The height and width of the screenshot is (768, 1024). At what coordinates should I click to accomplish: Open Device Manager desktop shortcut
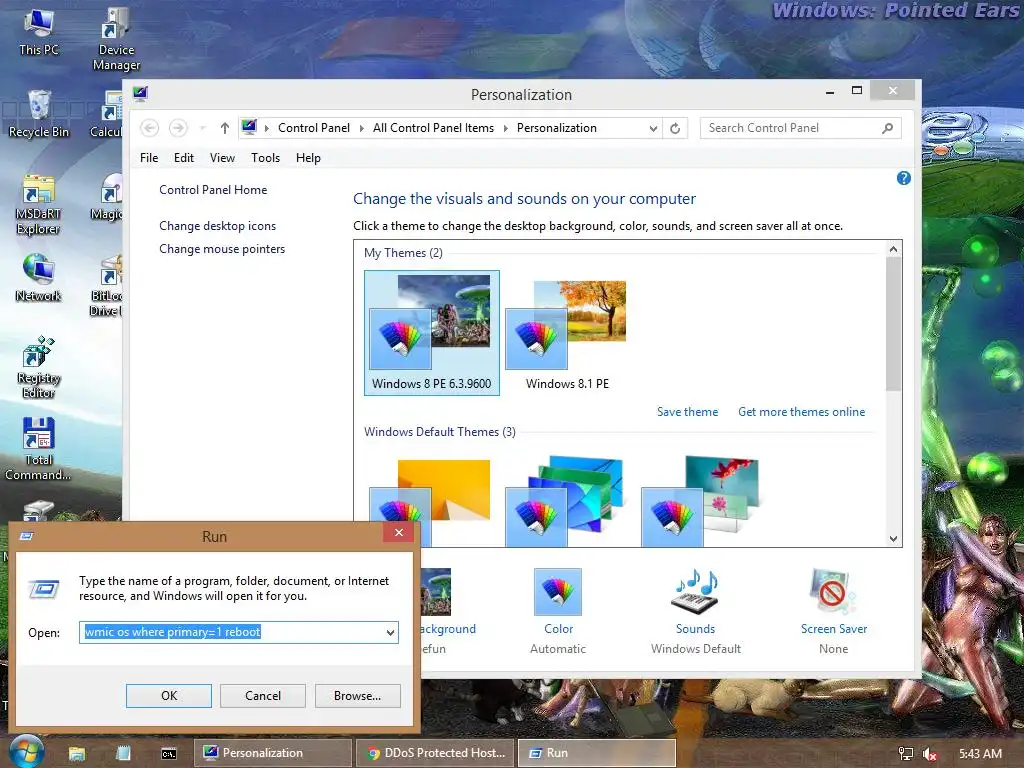(x=116, y=39)
